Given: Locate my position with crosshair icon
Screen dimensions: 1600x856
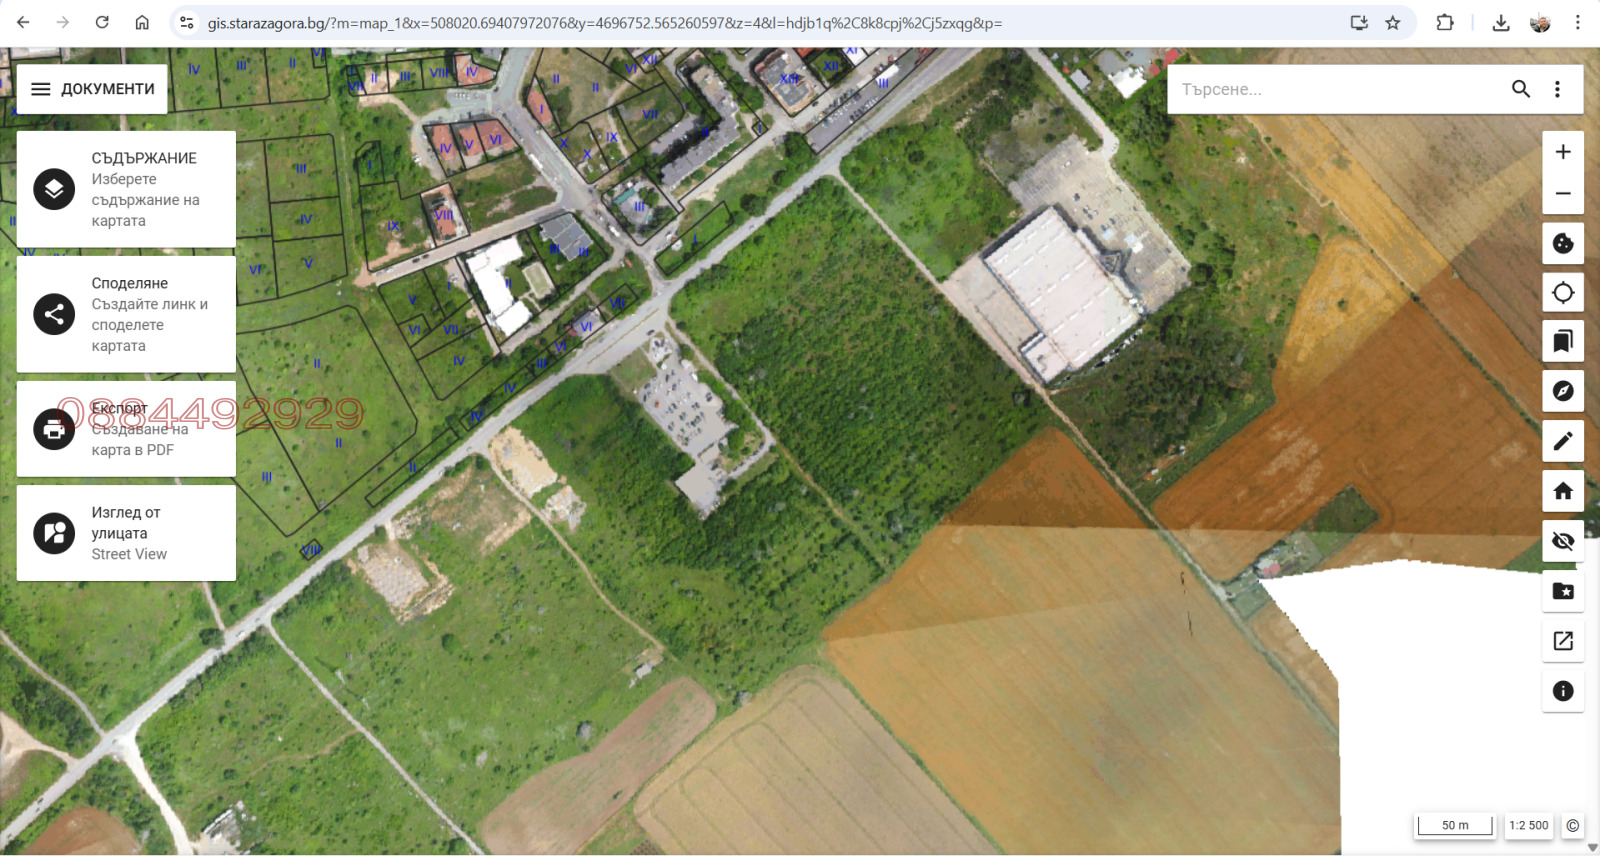Looking at the screenshot, I should pyautogui.click(x=1563, y=292).
